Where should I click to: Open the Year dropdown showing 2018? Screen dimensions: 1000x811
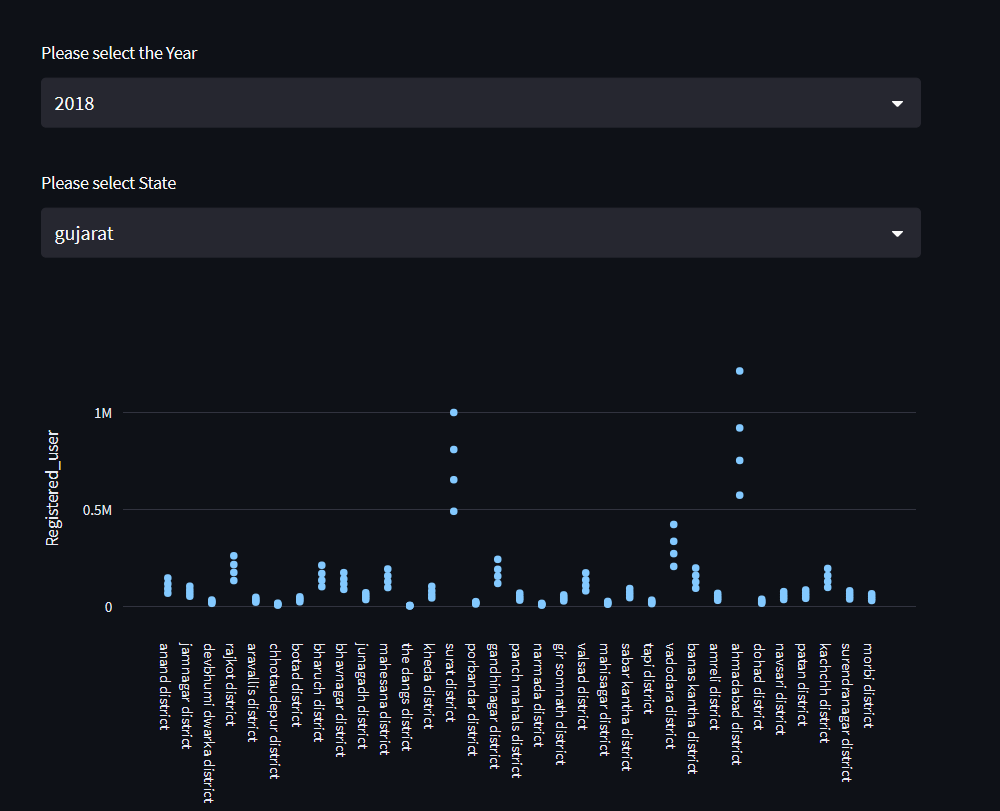[480, 102]
